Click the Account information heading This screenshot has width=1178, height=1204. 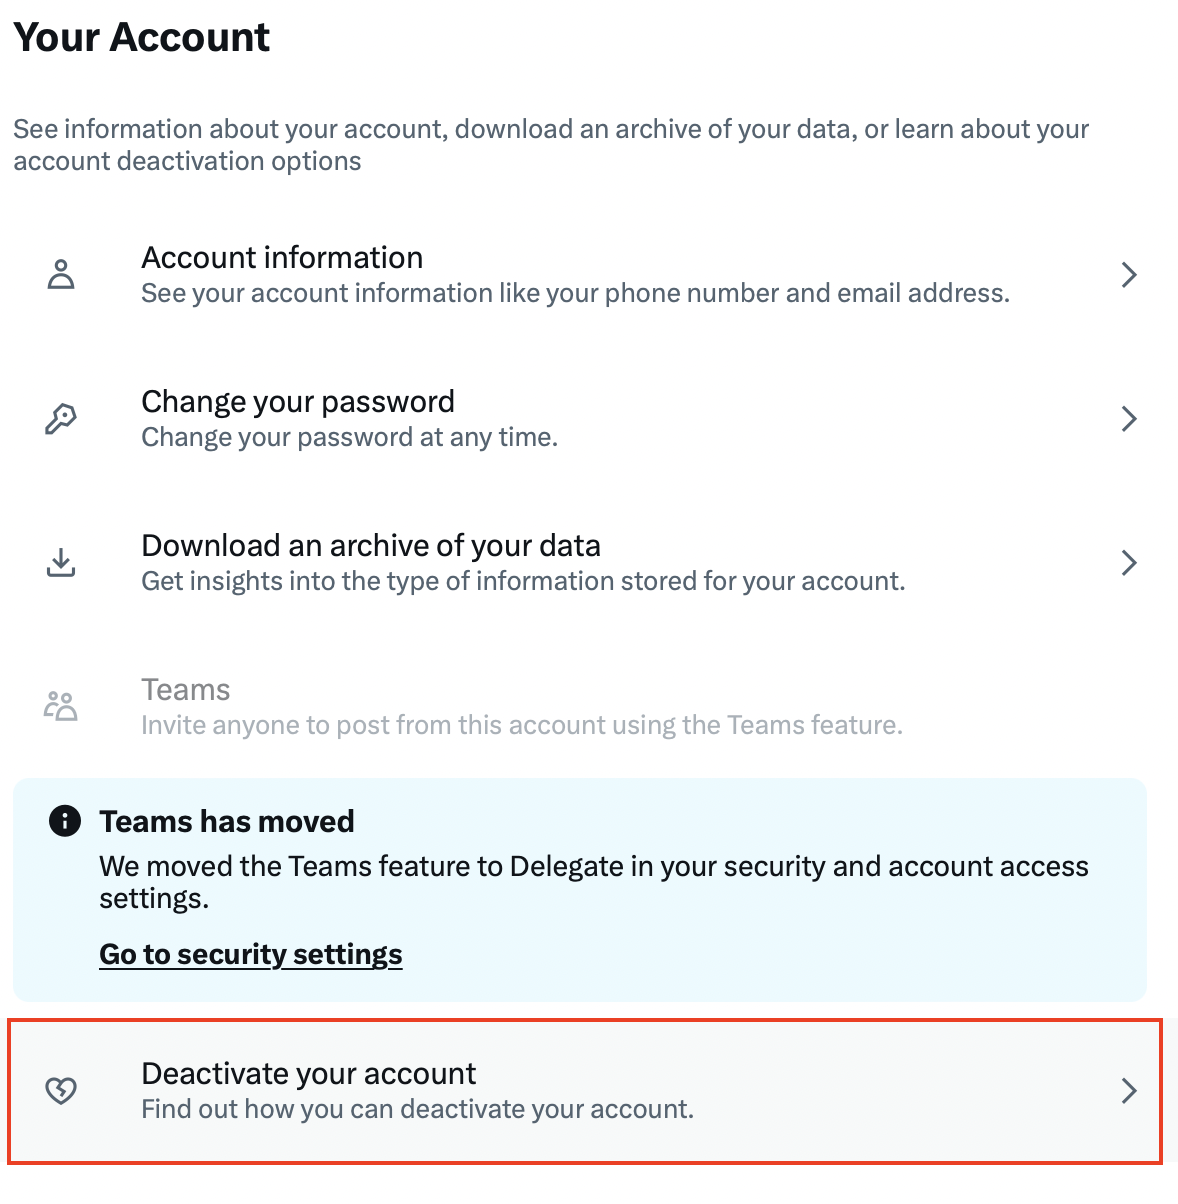click(282, 257)
